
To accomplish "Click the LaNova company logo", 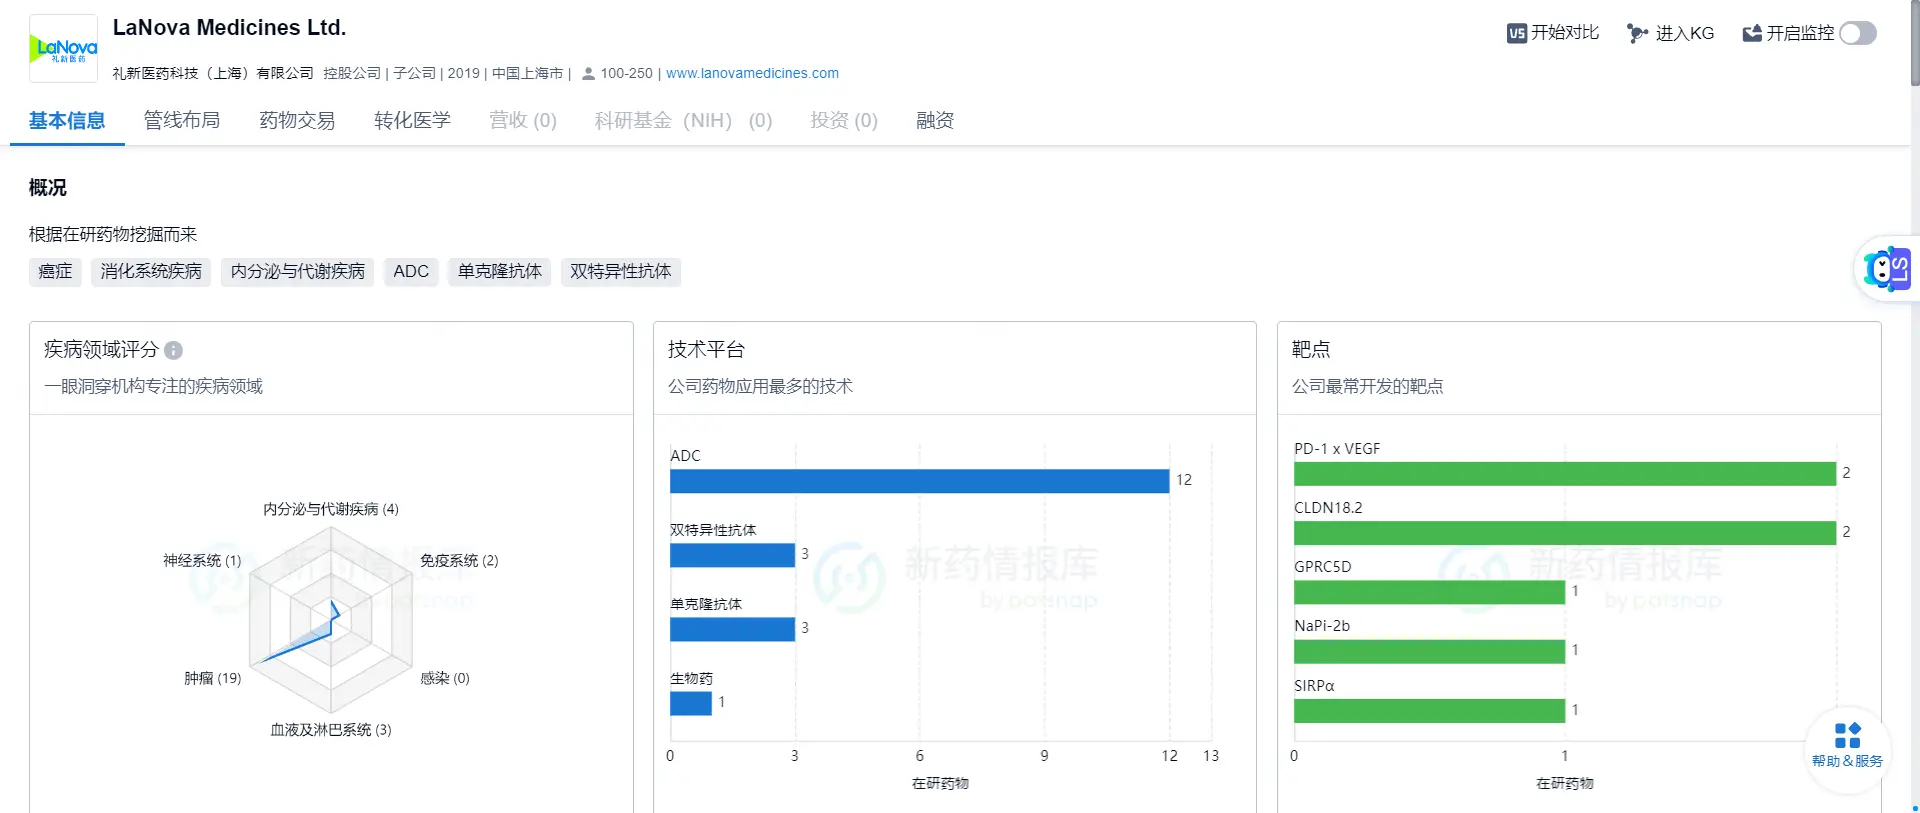I will tap(64, 48).
